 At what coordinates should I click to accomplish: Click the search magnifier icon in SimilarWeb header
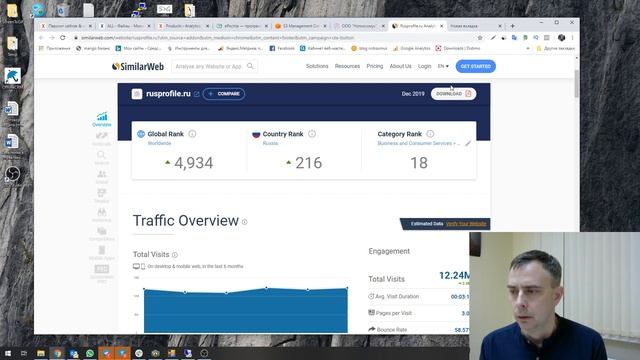pyautogui.click(x=250, y=66)
